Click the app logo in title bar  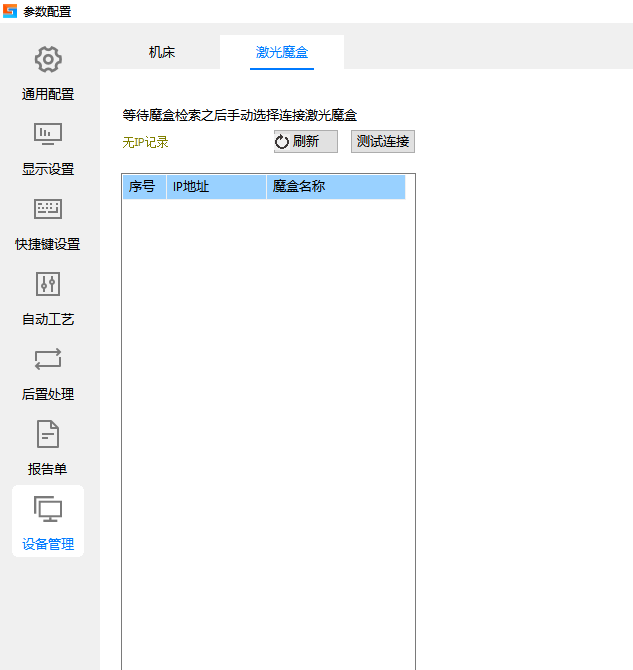point(10,11)
